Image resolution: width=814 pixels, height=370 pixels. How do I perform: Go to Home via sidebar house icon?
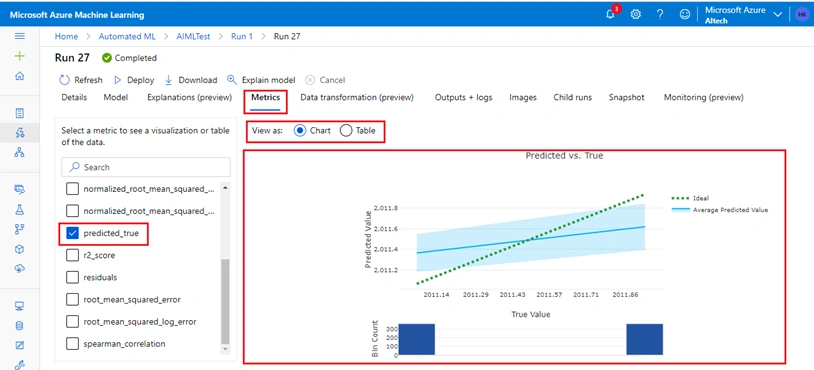(x=20, y=76)
